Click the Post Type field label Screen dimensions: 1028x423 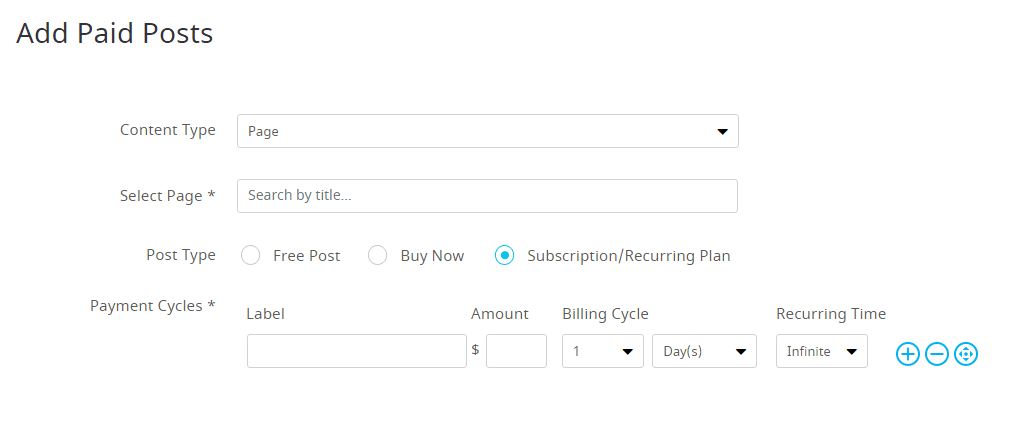tap(180, 255)
